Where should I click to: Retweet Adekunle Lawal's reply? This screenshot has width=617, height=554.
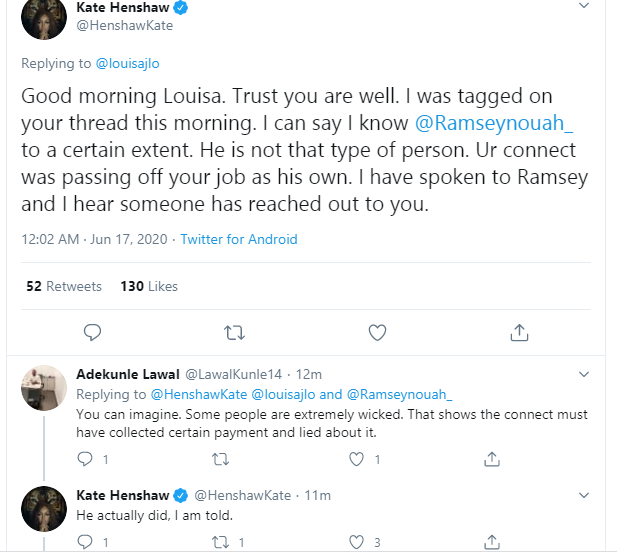(221, 459)
